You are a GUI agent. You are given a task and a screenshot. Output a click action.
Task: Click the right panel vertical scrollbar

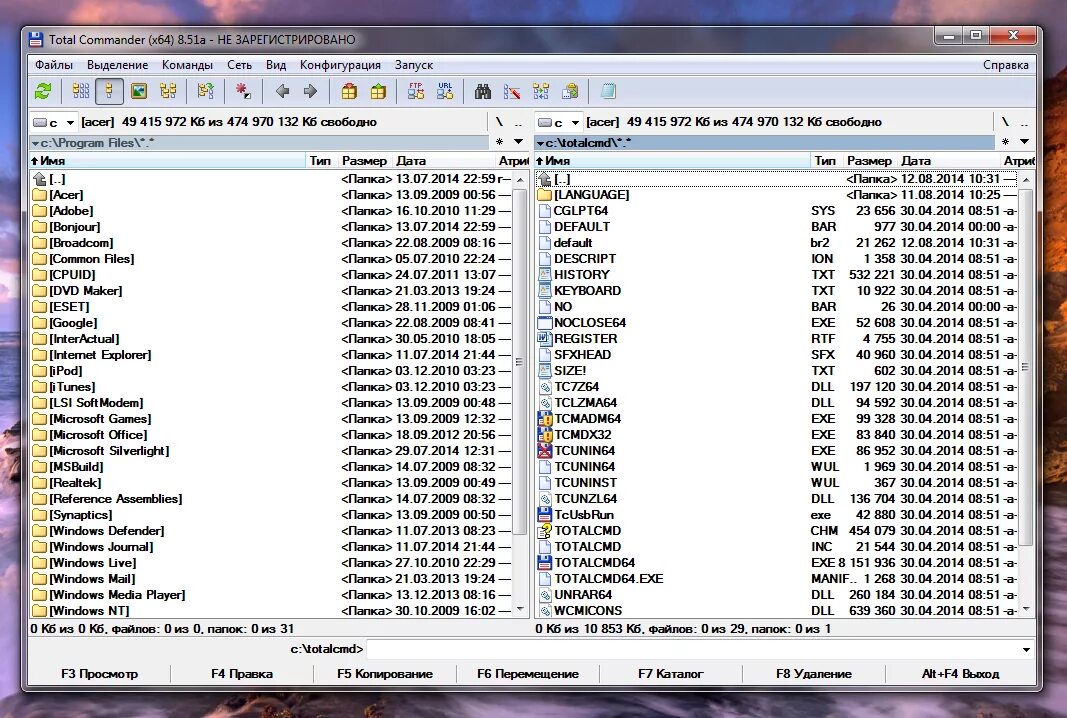1025,395
